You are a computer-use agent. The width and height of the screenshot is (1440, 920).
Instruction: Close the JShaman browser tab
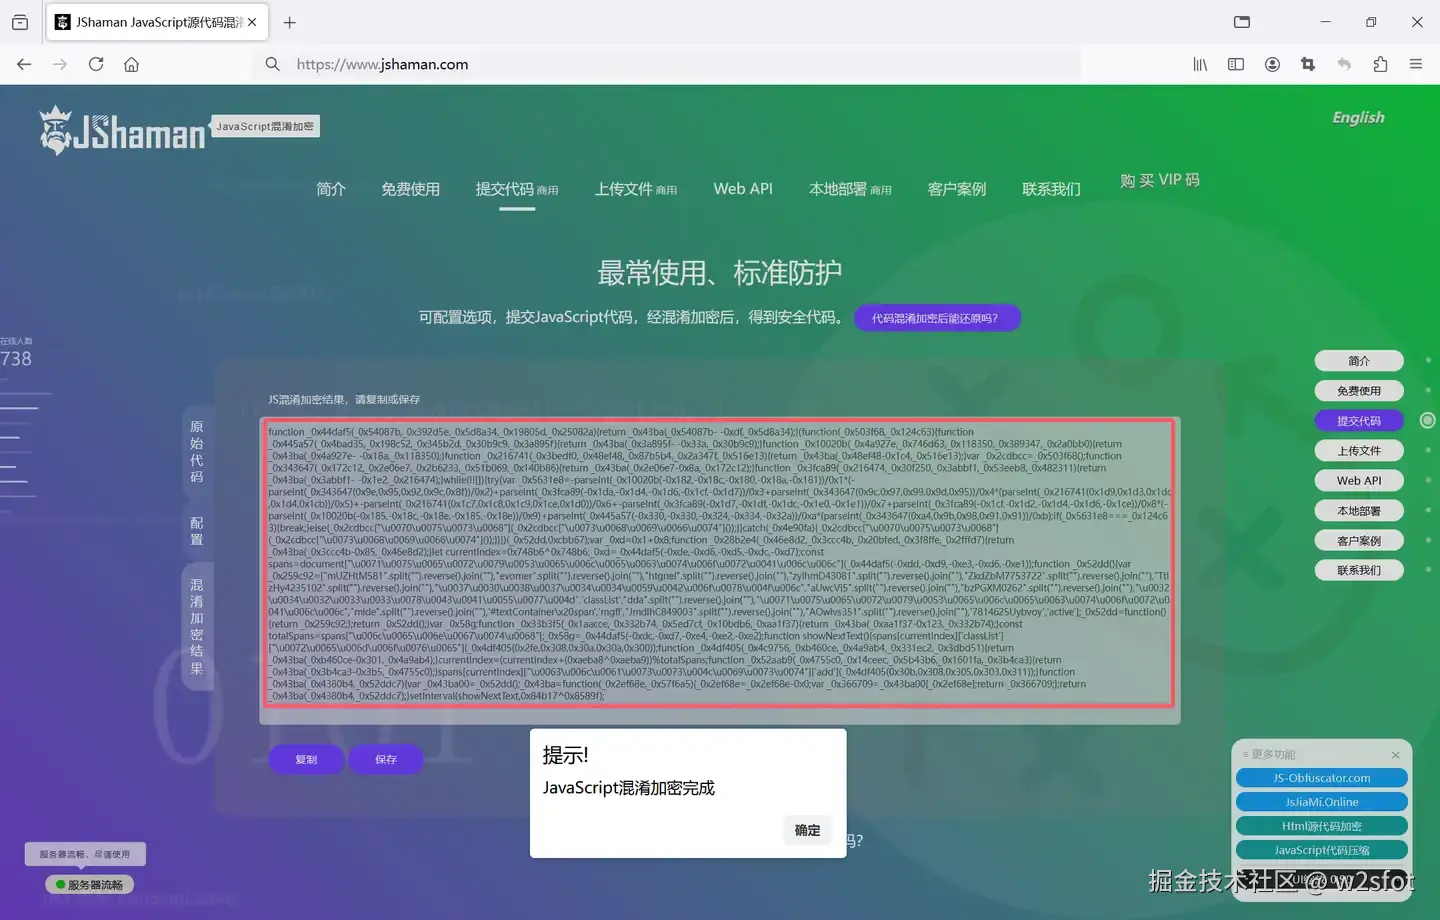[252, 22]
